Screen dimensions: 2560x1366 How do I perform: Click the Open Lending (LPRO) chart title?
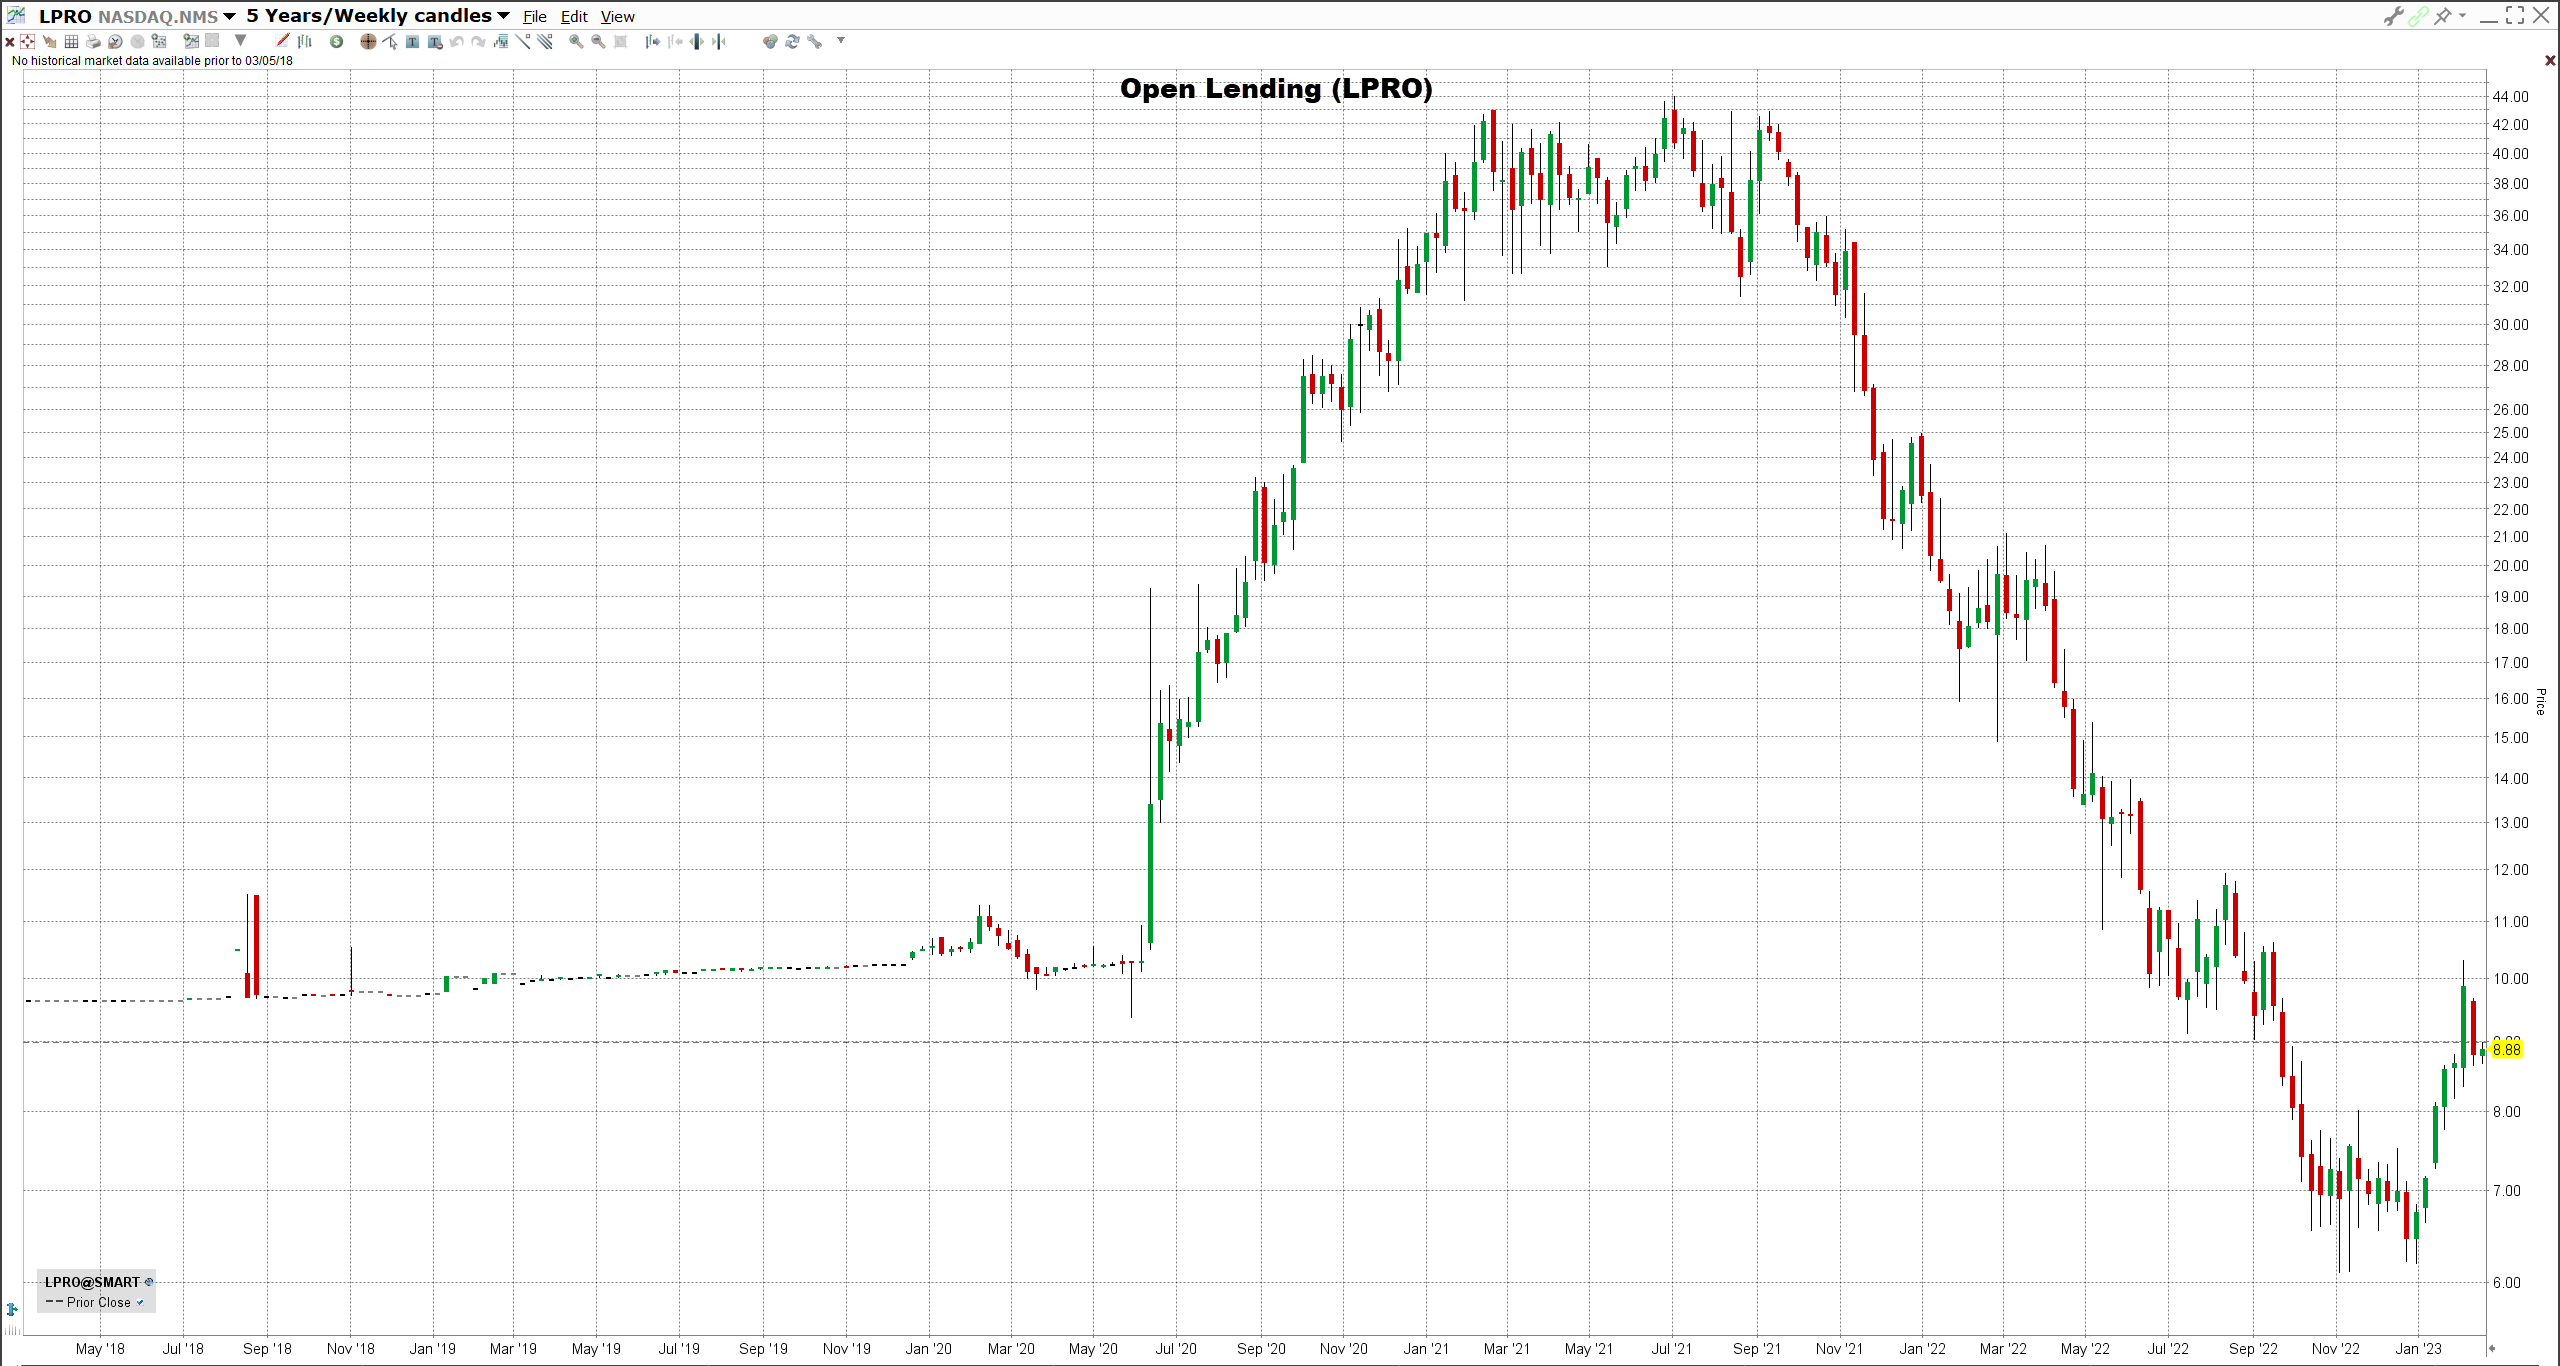click(x=1276, y=89)
